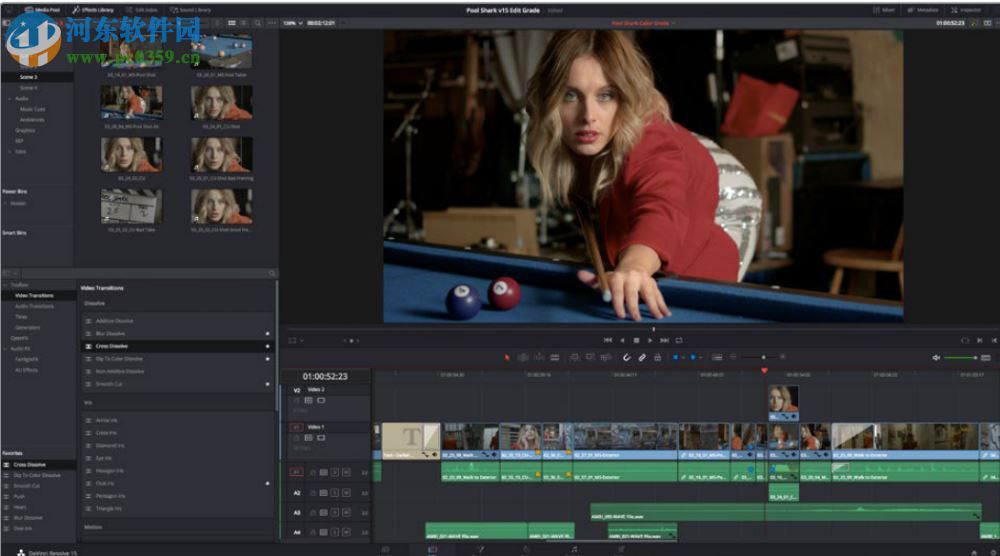The width and height of the screenshot is (1000, 556).
Task: Click the media pool search icon
Action: pyautogui.click(x=258, y=23)
